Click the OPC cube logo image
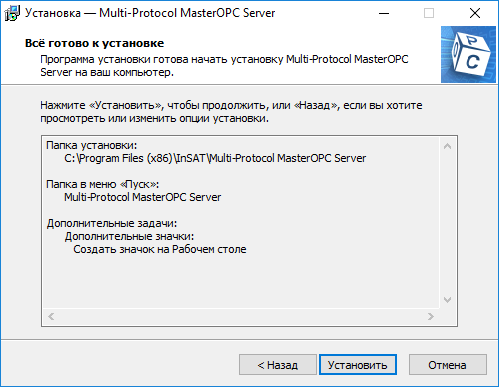This screenshot has width=499, height=387. coord(468,54)
